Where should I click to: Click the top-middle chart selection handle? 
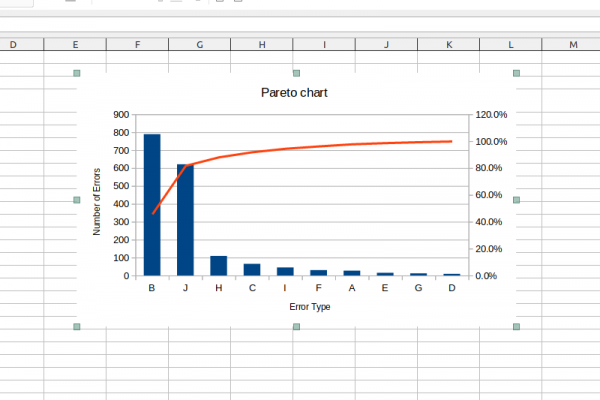(296, 73)
